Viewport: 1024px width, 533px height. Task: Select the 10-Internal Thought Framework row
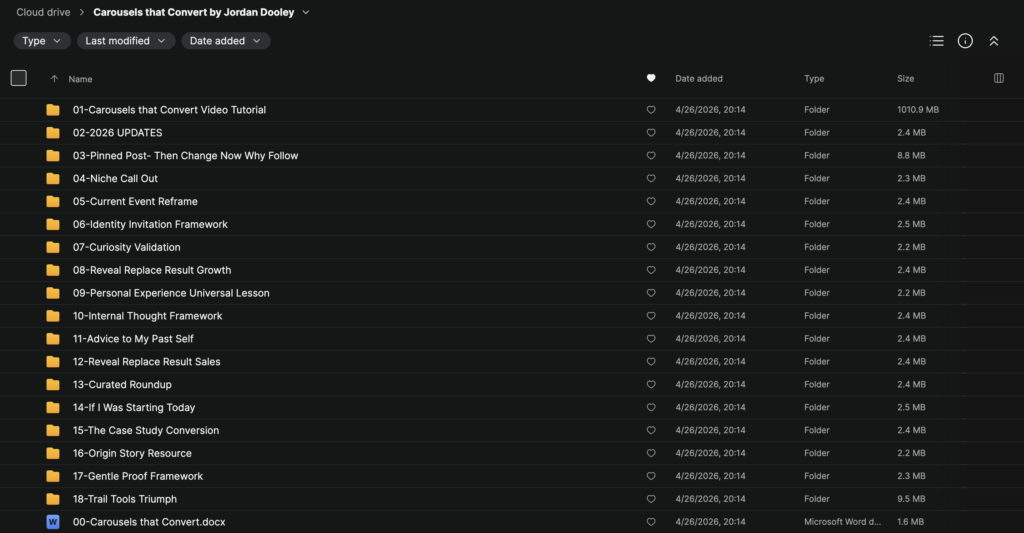click(512, 316)
